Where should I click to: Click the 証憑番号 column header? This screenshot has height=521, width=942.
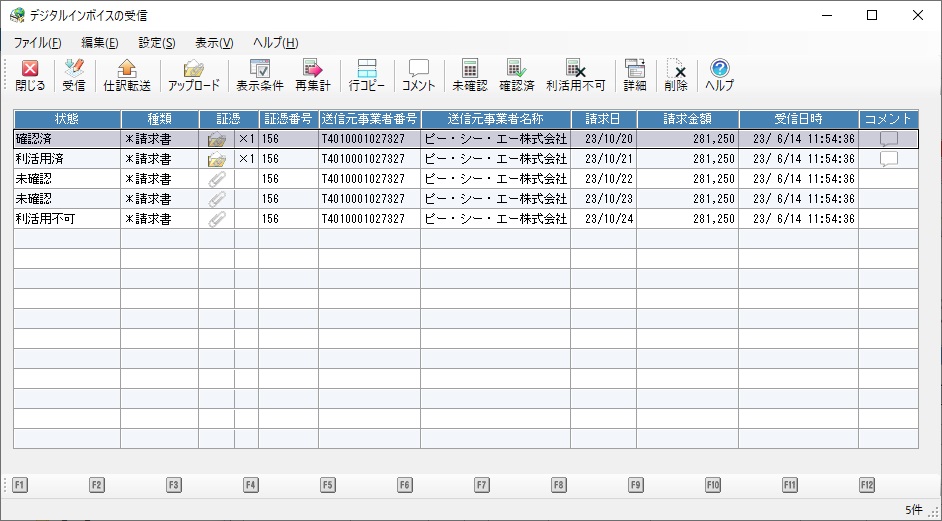(288, 119)
